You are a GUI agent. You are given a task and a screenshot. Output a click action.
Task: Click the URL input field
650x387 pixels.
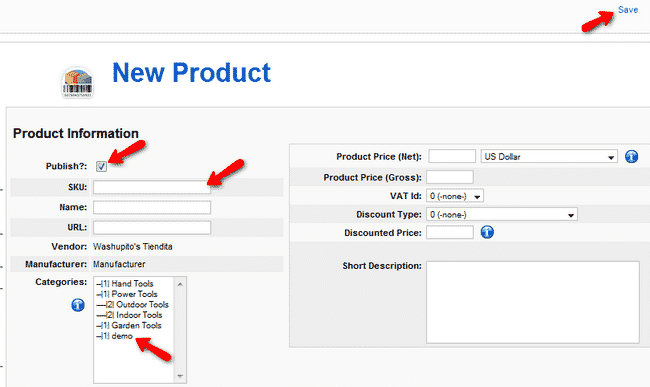point(152,227)
